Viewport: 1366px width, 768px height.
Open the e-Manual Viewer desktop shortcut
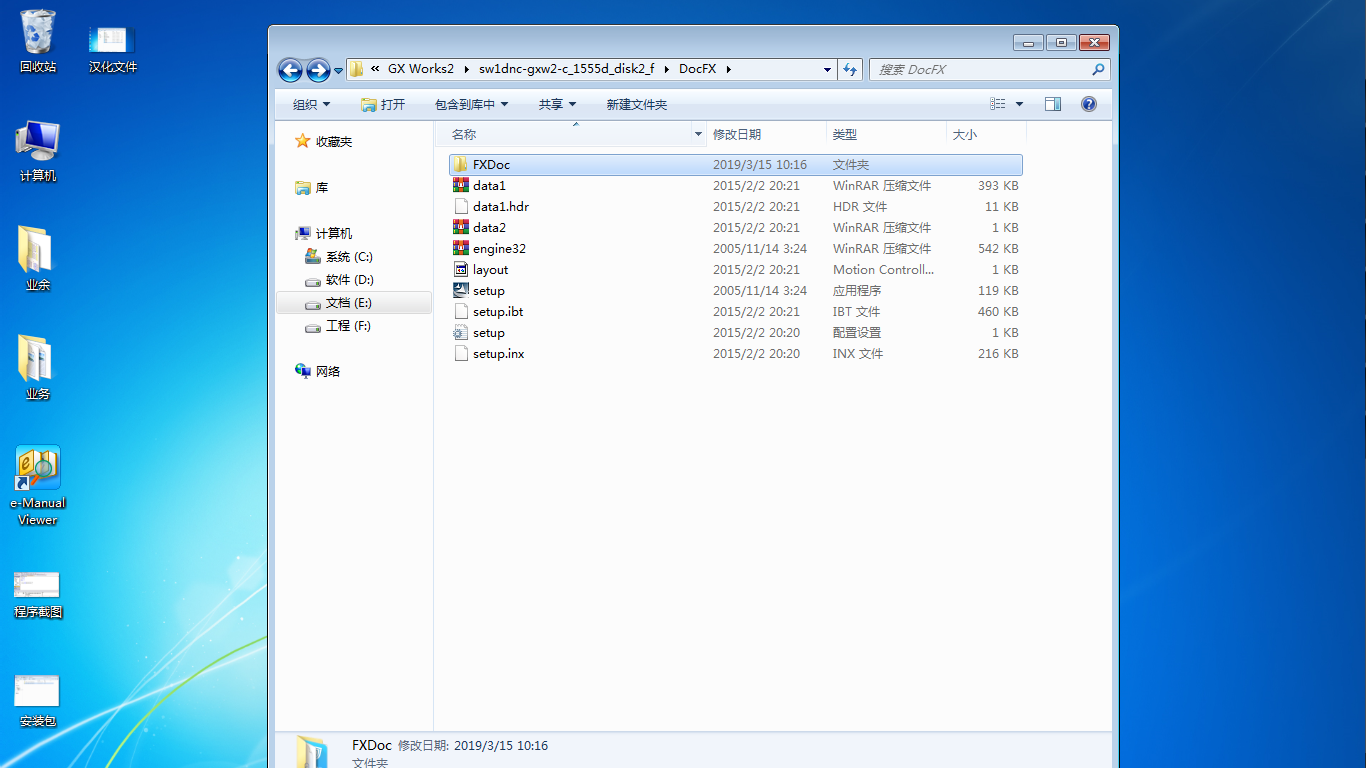(38, 468)
